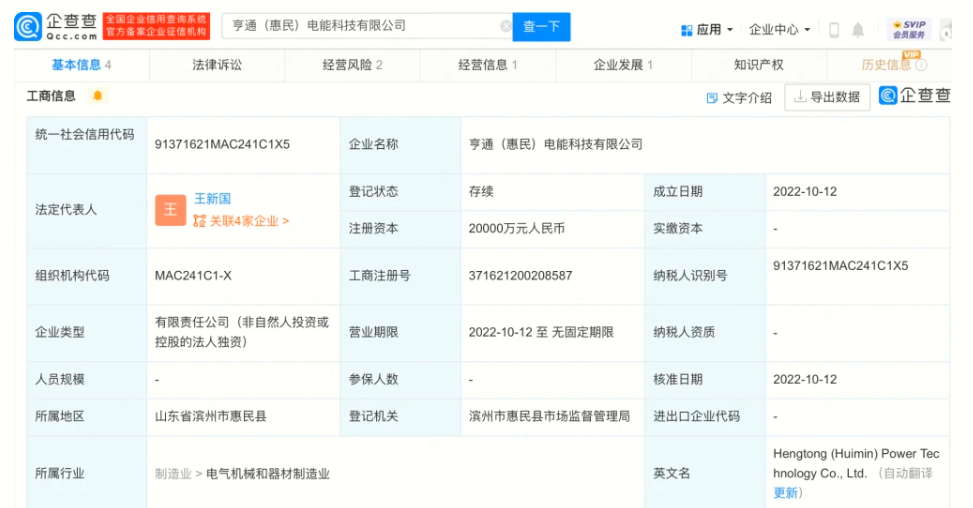
Task: Click the 更新 link for English name
Action: (x=785, y=493)
